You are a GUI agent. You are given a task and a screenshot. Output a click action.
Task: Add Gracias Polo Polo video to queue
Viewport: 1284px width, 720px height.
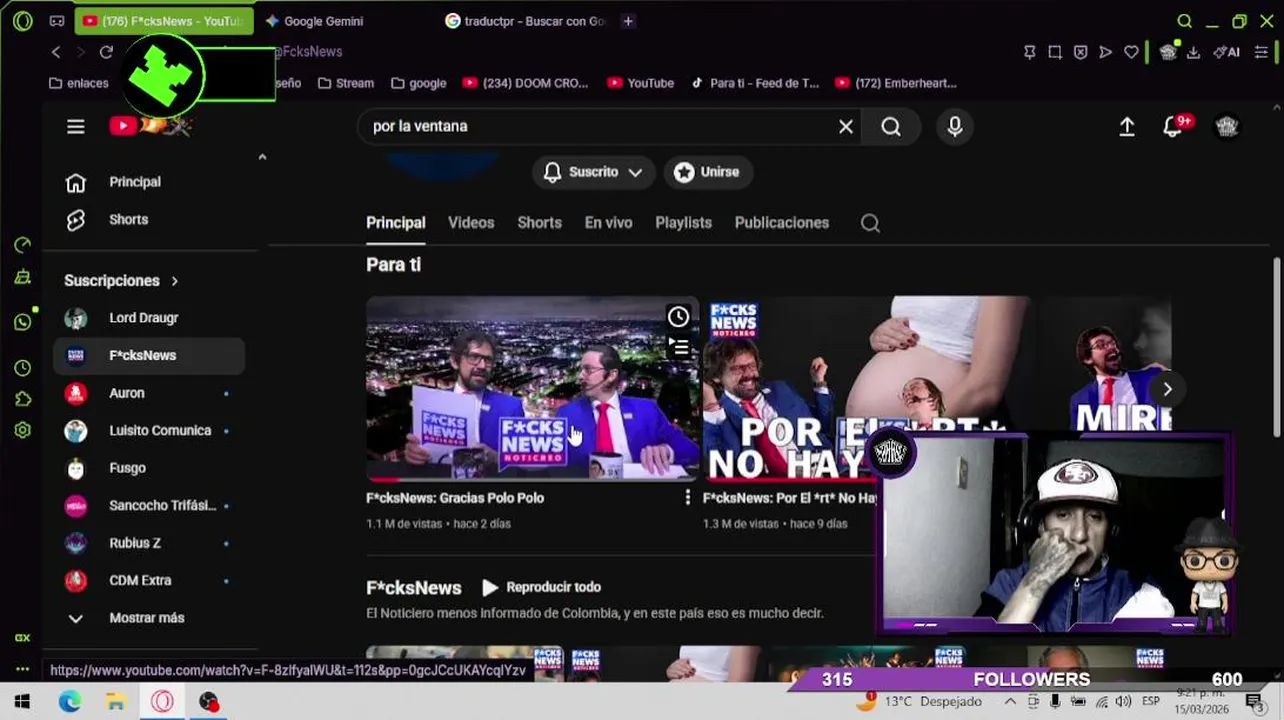(x=678, y=347)
